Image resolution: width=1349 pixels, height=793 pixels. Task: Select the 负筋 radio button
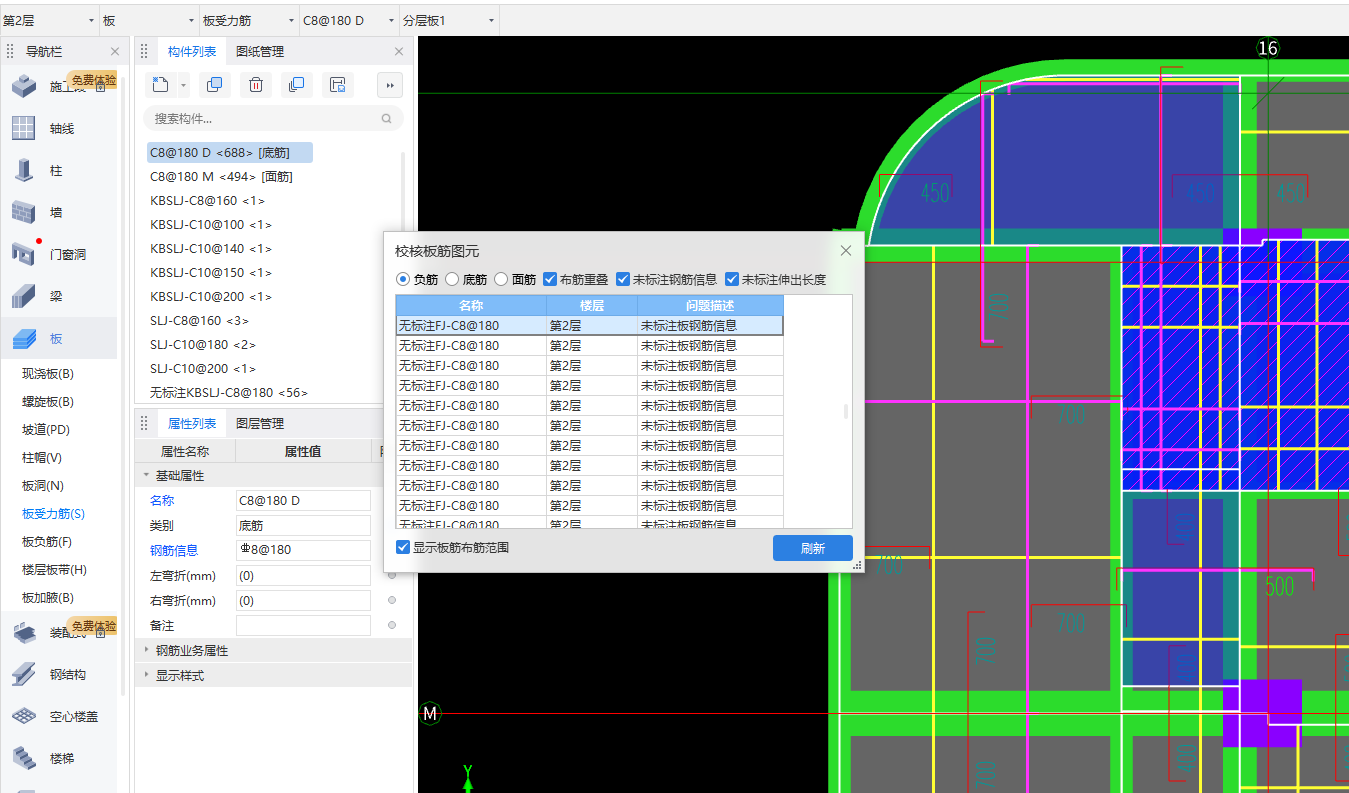pos(403,279)
